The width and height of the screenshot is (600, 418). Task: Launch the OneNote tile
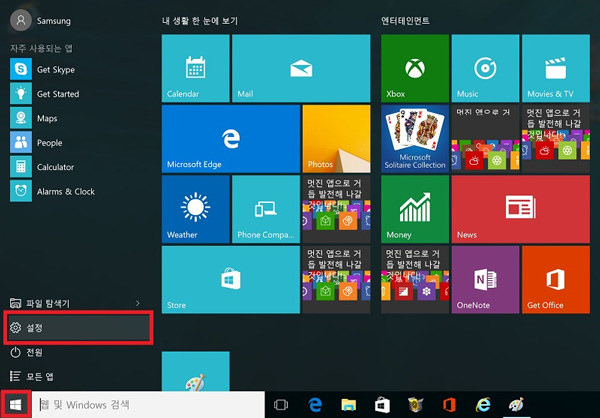(485, 279)
